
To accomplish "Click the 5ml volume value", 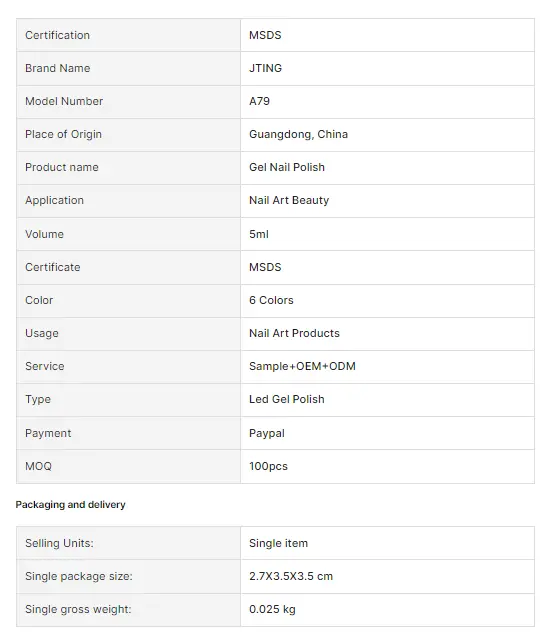I will 259,234.
